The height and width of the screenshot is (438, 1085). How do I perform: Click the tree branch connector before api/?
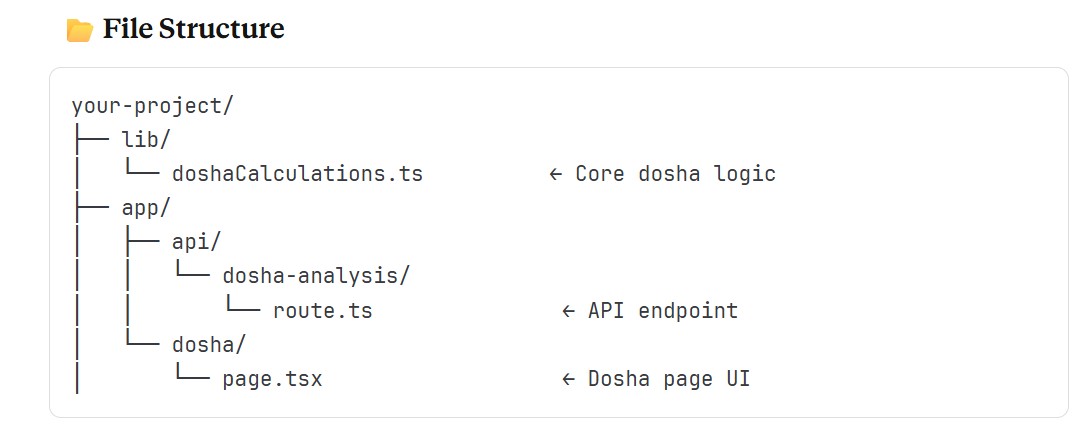[141, 242]
